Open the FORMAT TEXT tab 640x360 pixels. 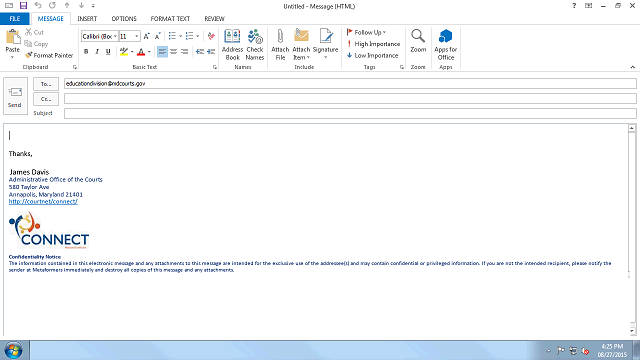click(x=170, y=19)
